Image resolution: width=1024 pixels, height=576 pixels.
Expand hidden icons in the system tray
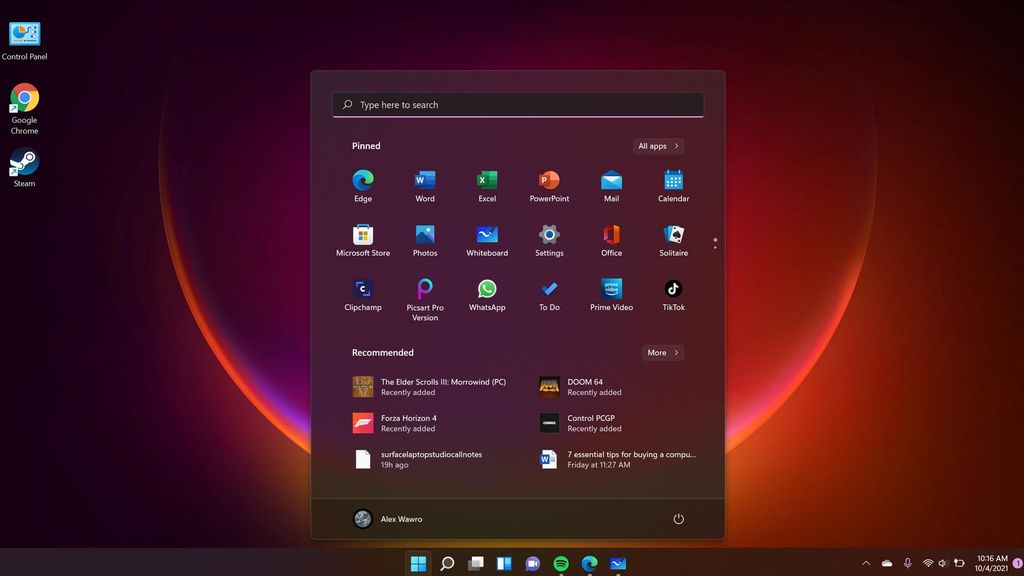[x=865, y=562]
